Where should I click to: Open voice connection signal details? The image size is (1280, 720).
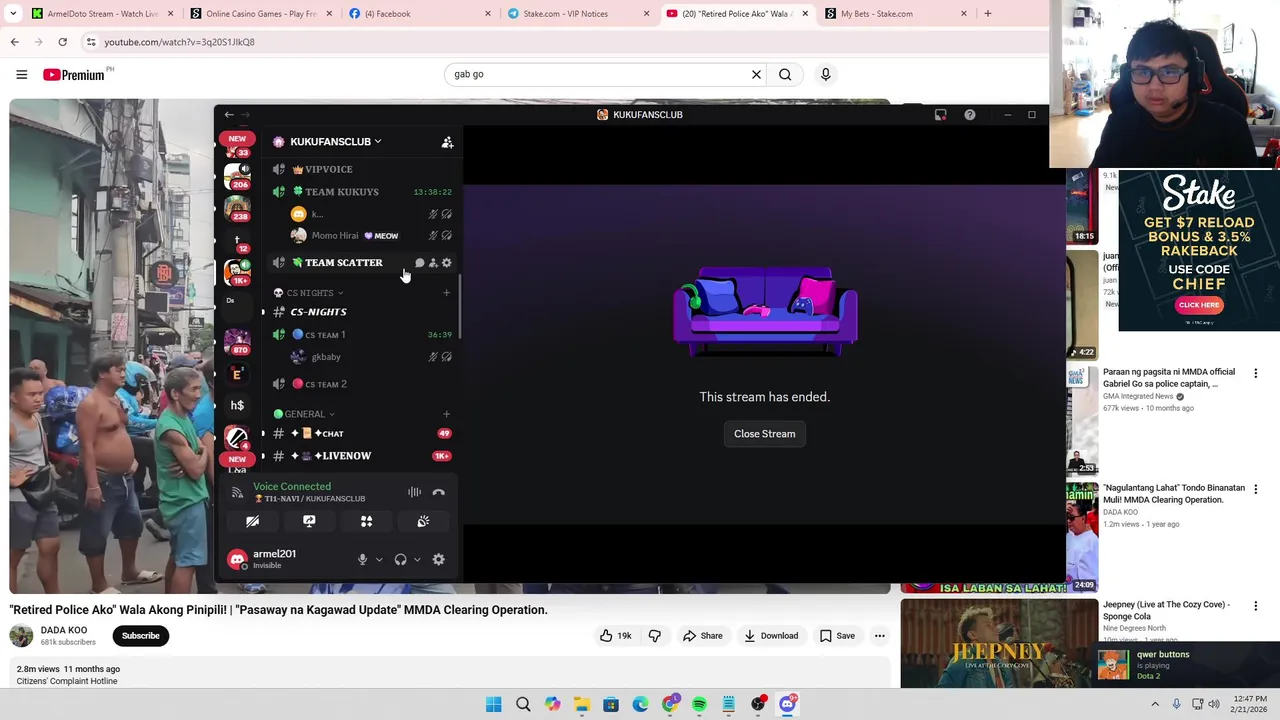click(x=237, y=492)
